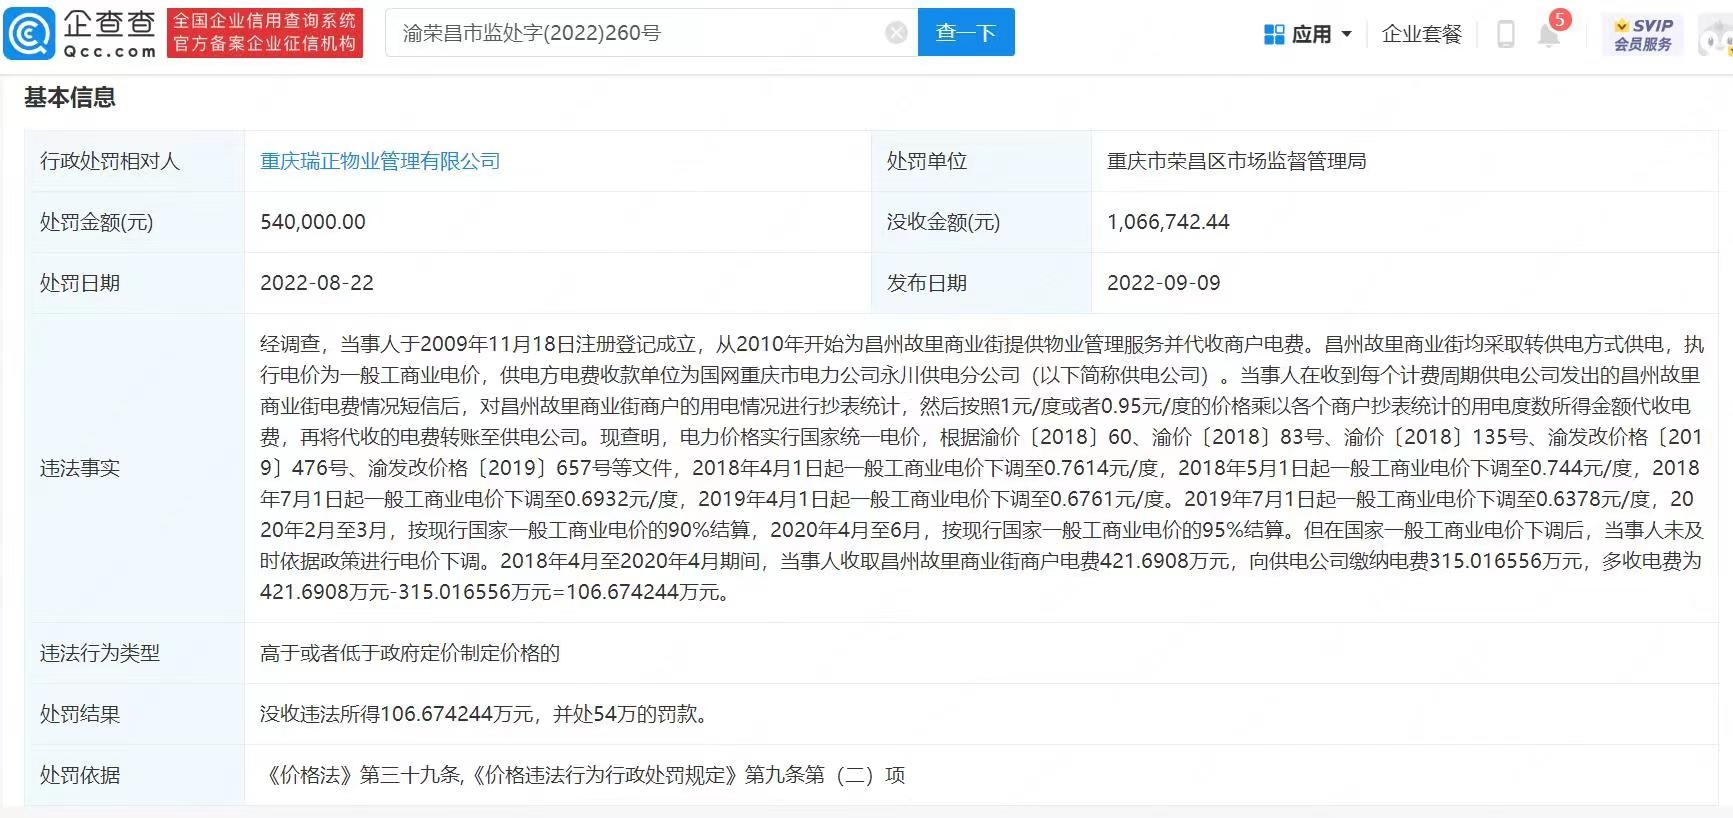Select 重庆市荣昌区市场监督管理局 value
Viewport: 1733px width, 818px height.
point(1236,161)
